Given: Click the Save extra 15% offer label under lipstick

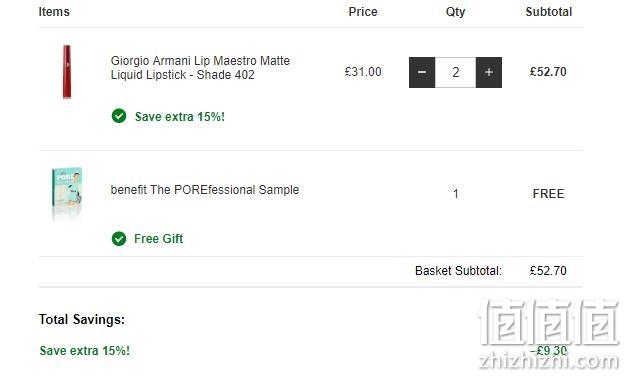Looking at the screenshot, I should (180, 117).
